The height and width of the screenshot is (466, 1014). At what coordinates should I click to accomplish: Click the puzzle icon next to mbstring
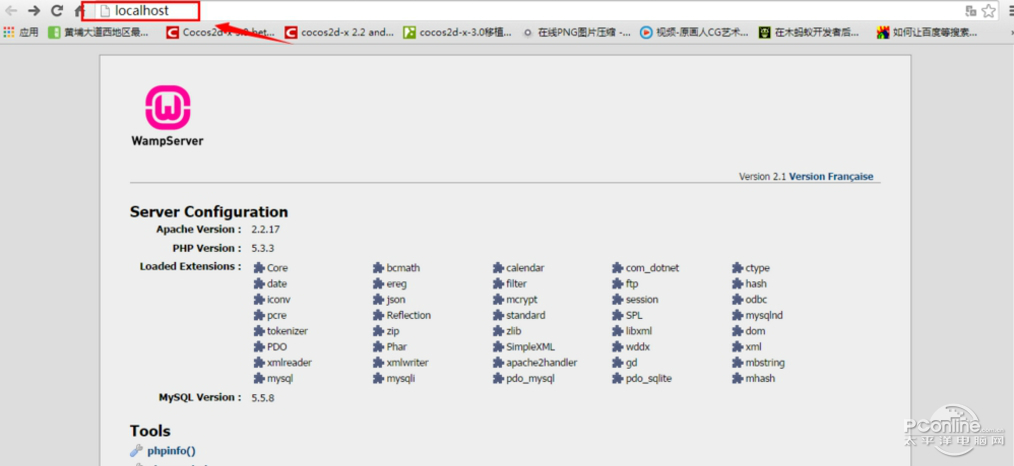pyautogui.click(x=737, y=363)
